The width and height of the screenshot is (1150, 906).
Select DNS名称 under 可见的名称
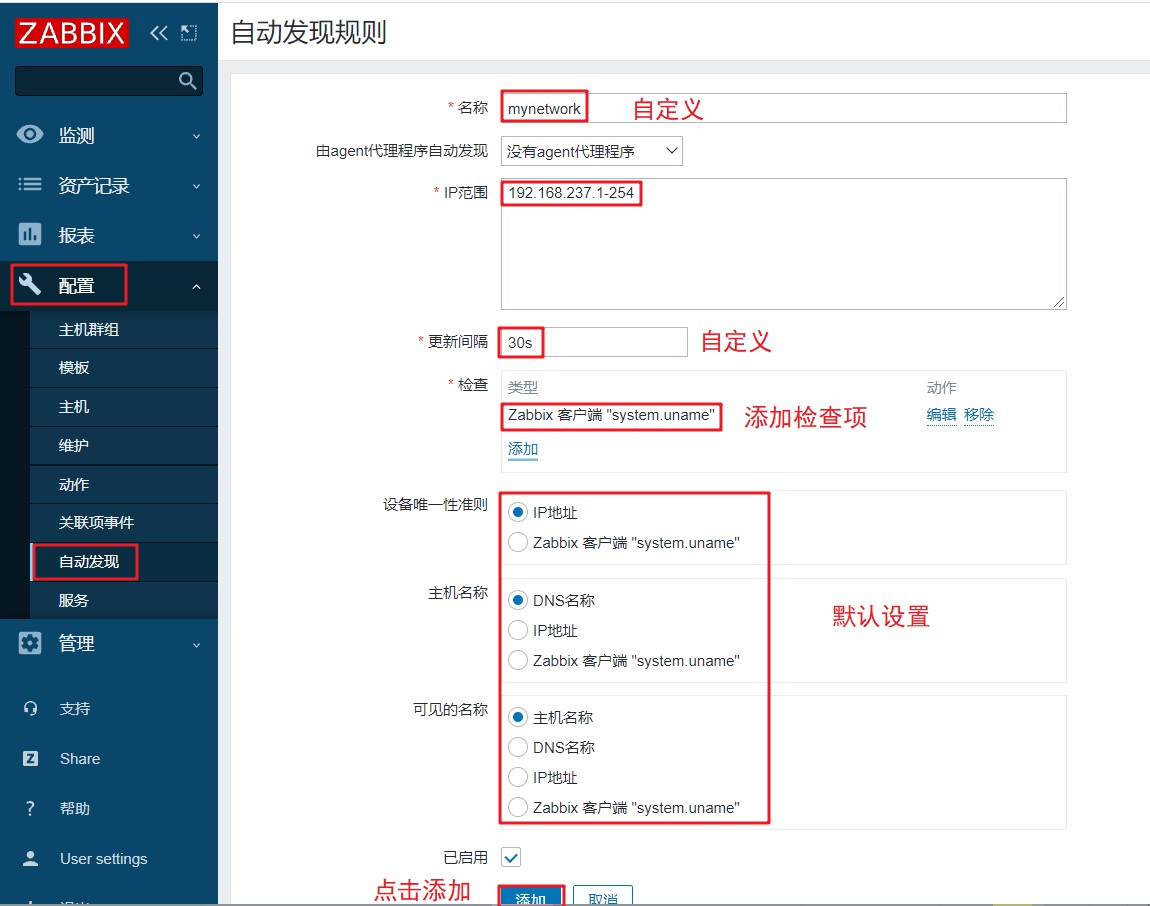(x=518, y=747)
